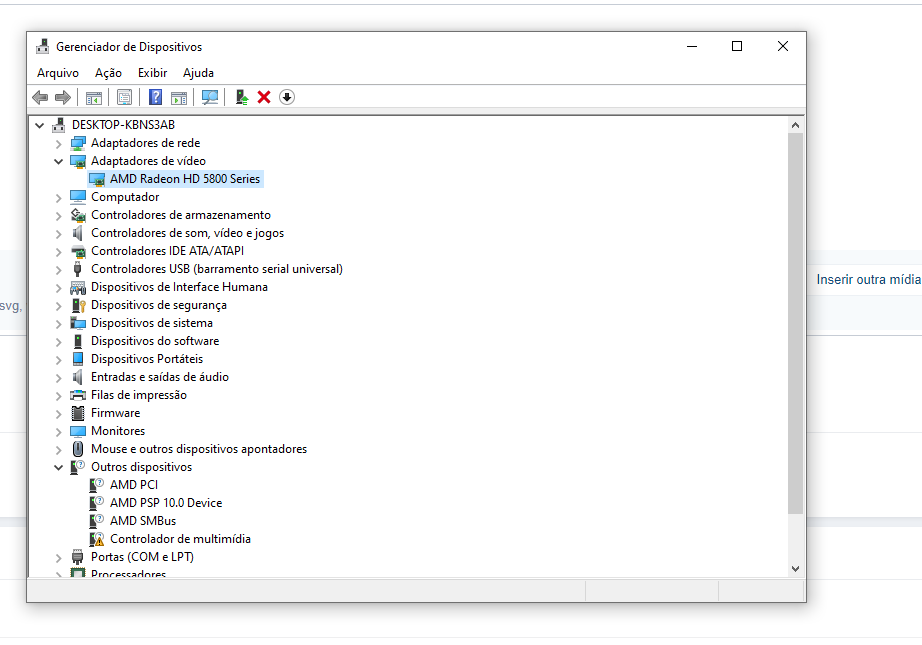Expand Dispositivos de sistema

click(58, 323)
